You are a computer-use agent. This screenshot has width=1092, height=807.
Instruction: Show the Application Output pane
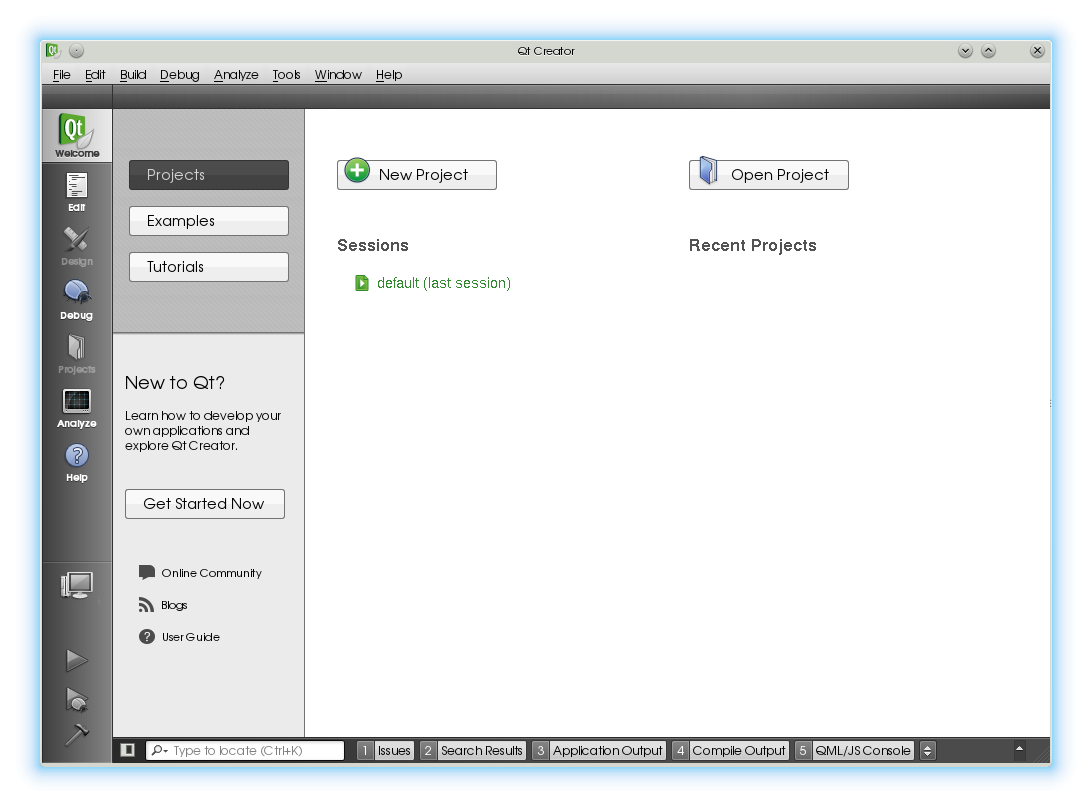coord(599,750)
